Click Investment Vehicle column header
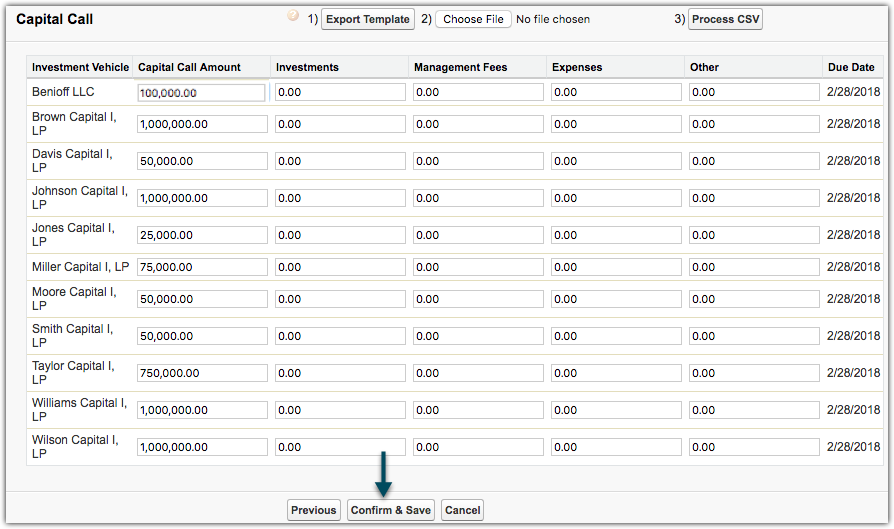Screen dimensions: 894x529 (x=80, y=67)
